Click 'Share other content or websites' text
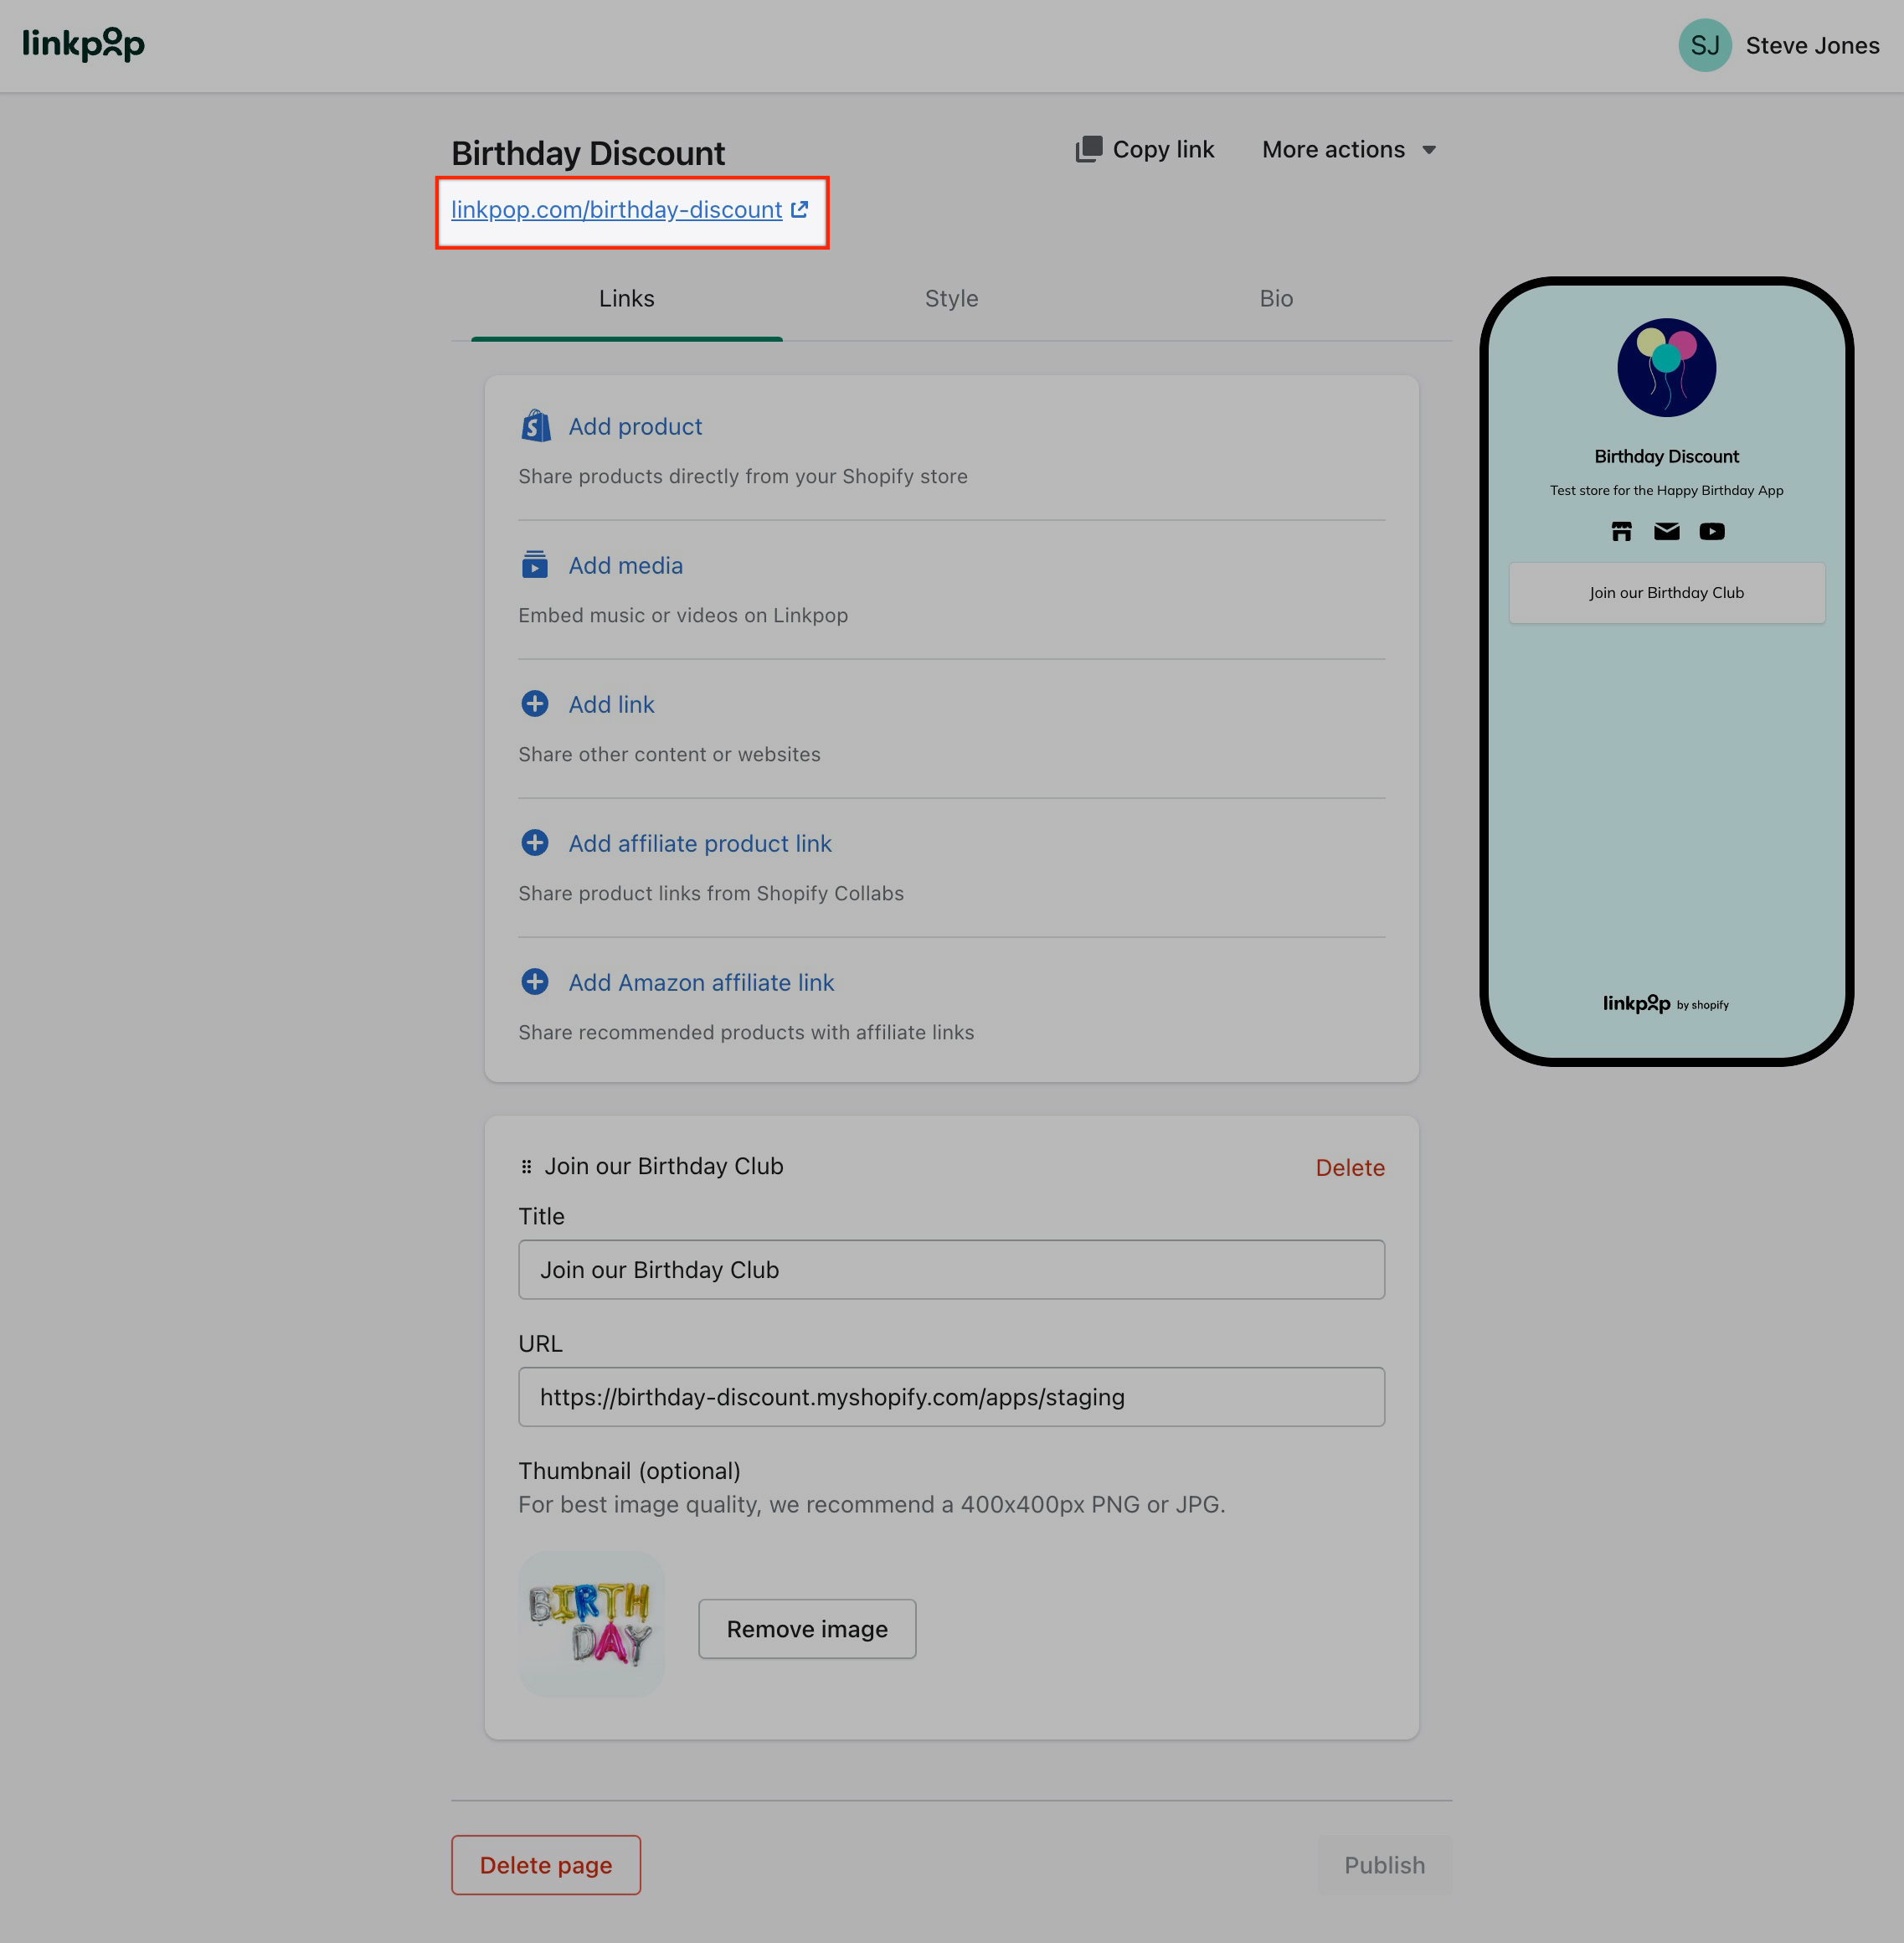1904x1943 pixels. 669,754
